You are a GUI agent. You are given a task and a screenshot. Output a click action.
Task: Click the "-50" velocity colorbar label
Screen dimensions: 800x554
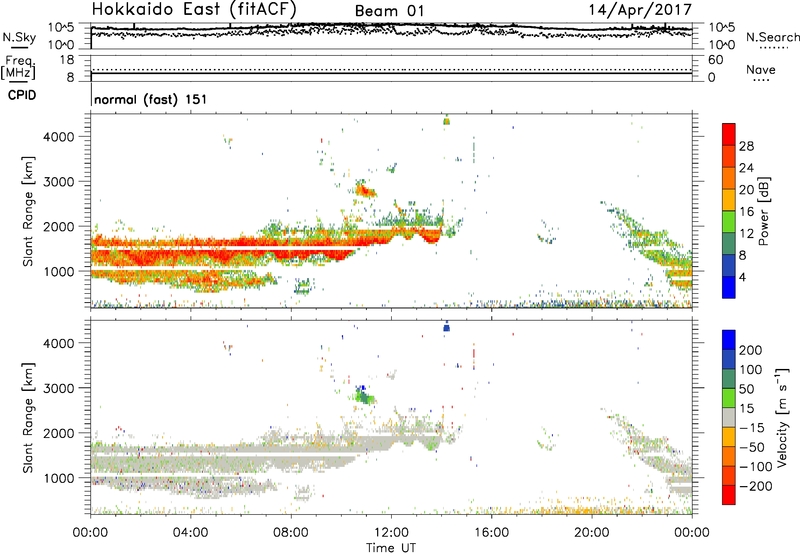click(753, 447)
